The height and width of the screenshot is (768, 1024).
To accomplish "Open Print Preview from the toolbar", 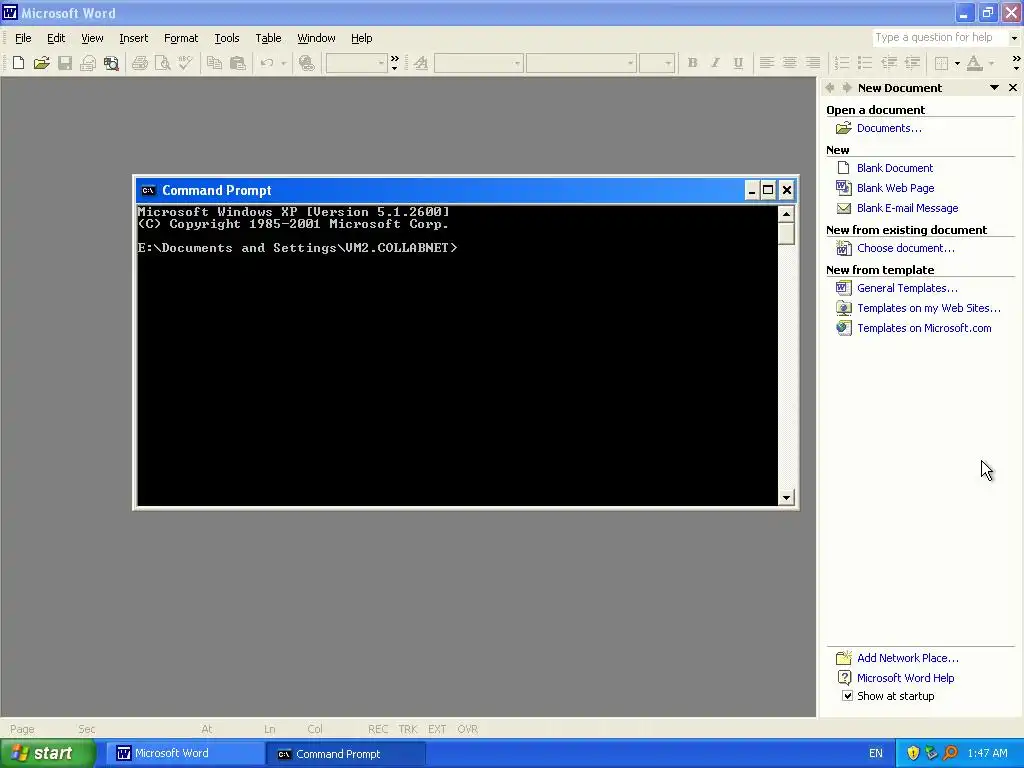I will click(x=163, y=63).
